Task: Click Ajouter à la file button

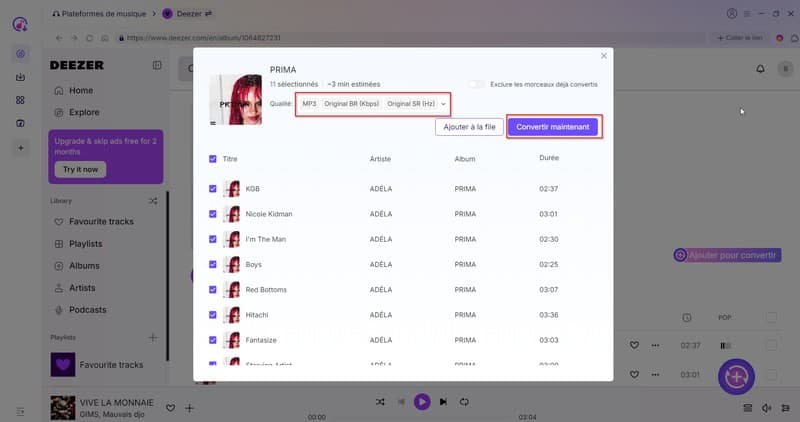Action: coord(469,127)
